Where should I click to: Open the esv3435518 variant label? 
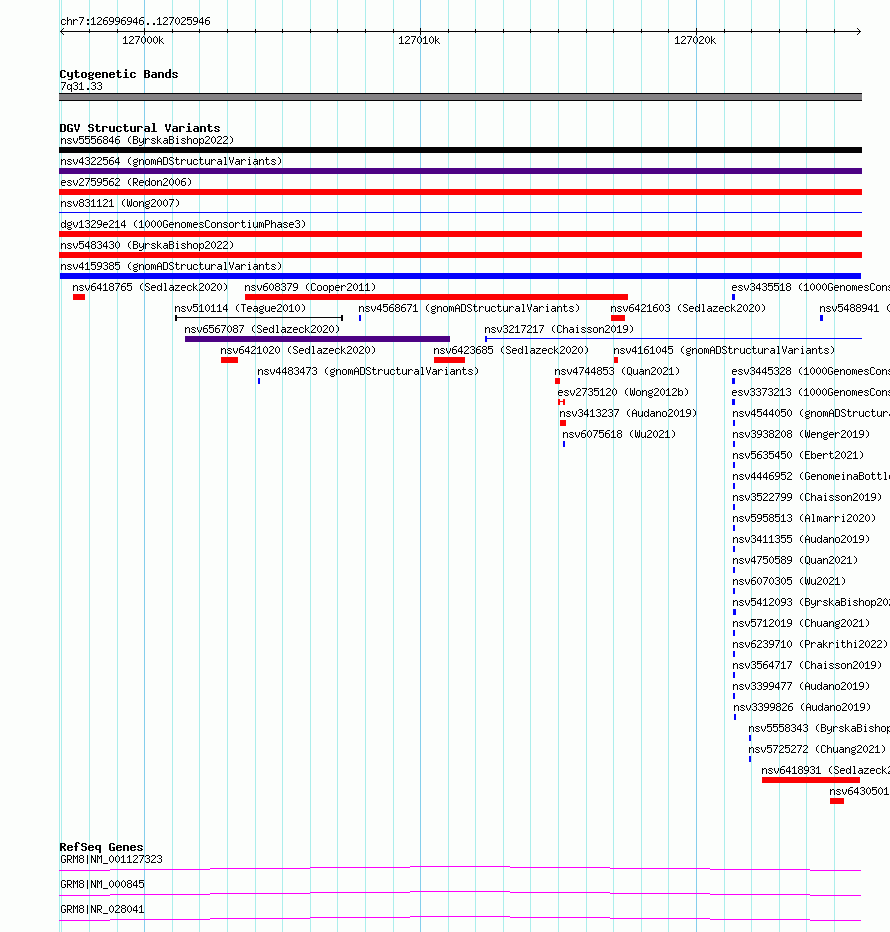[x=810, y=287]
